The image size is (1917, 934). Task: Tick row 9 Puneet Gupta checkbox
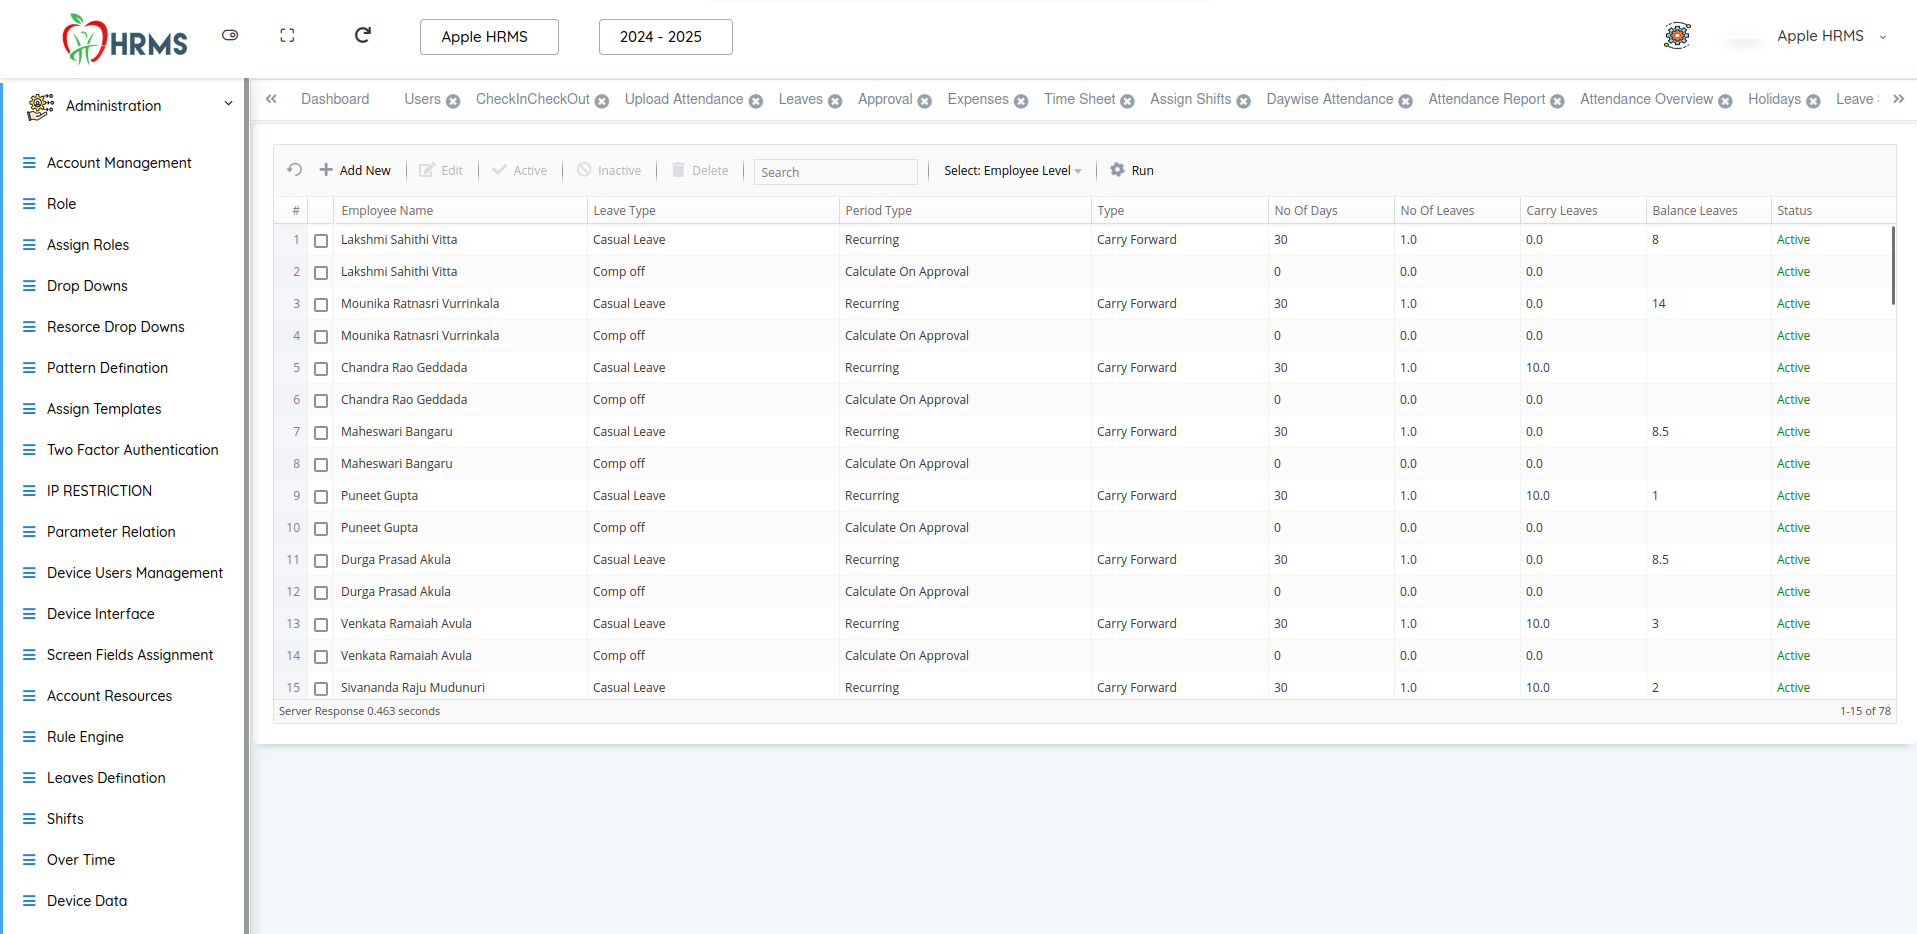pos(321,497)
